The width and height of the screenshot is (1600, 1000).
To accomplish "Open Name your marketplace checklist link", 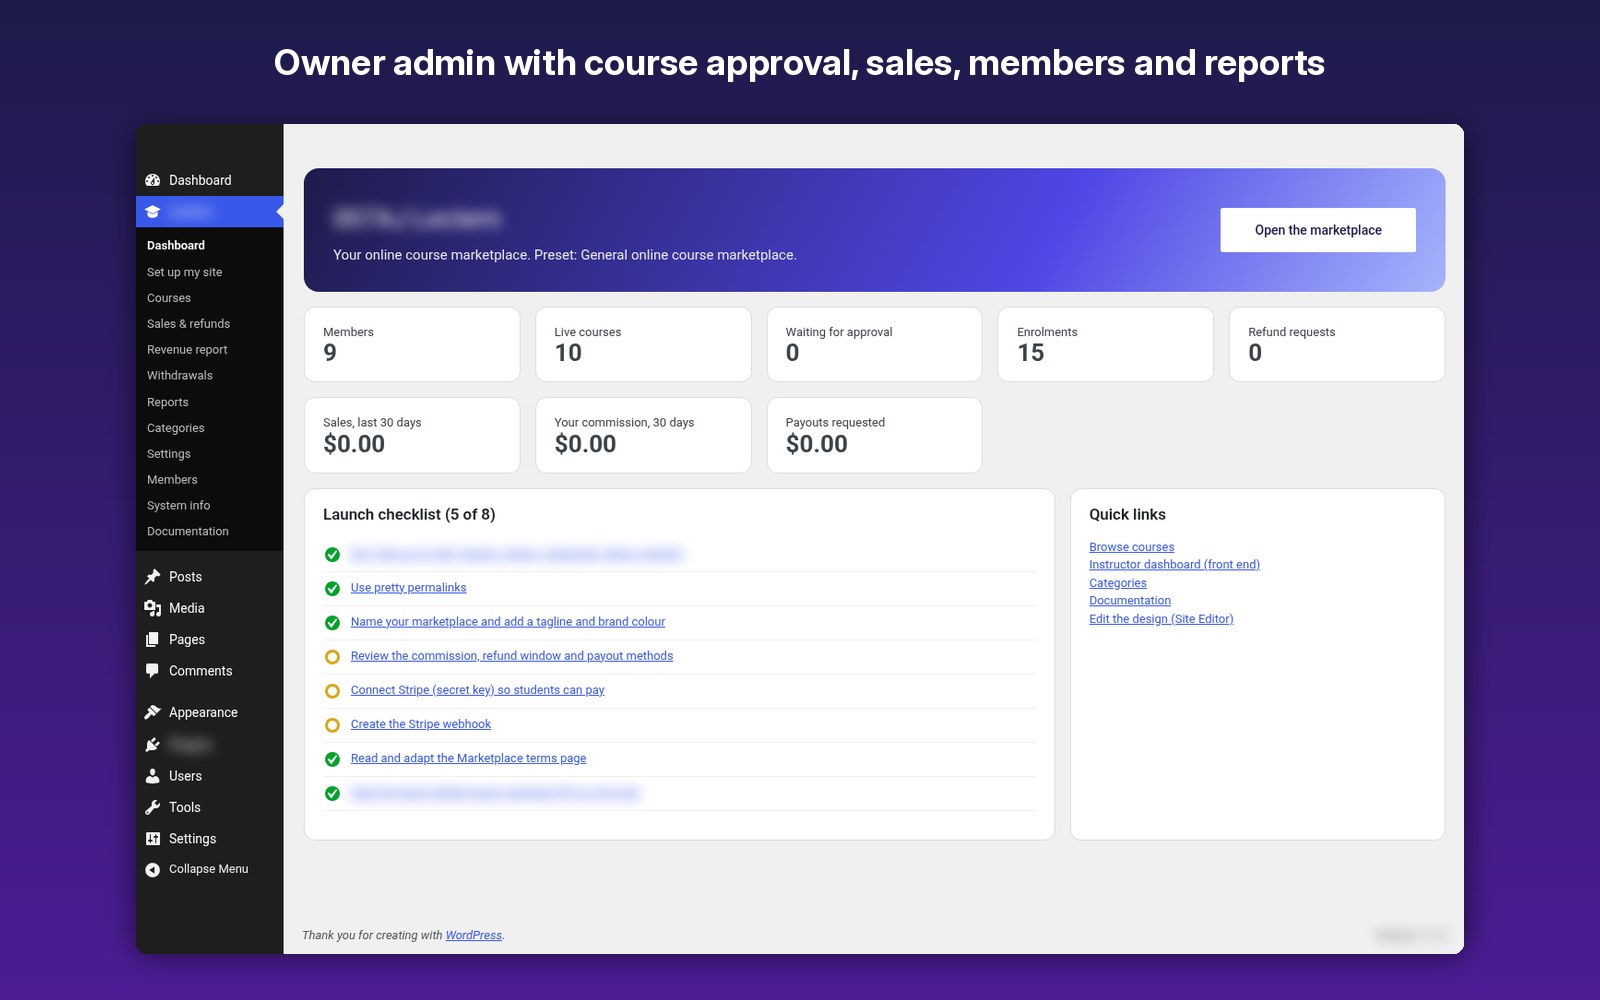I will coord(508,622).
